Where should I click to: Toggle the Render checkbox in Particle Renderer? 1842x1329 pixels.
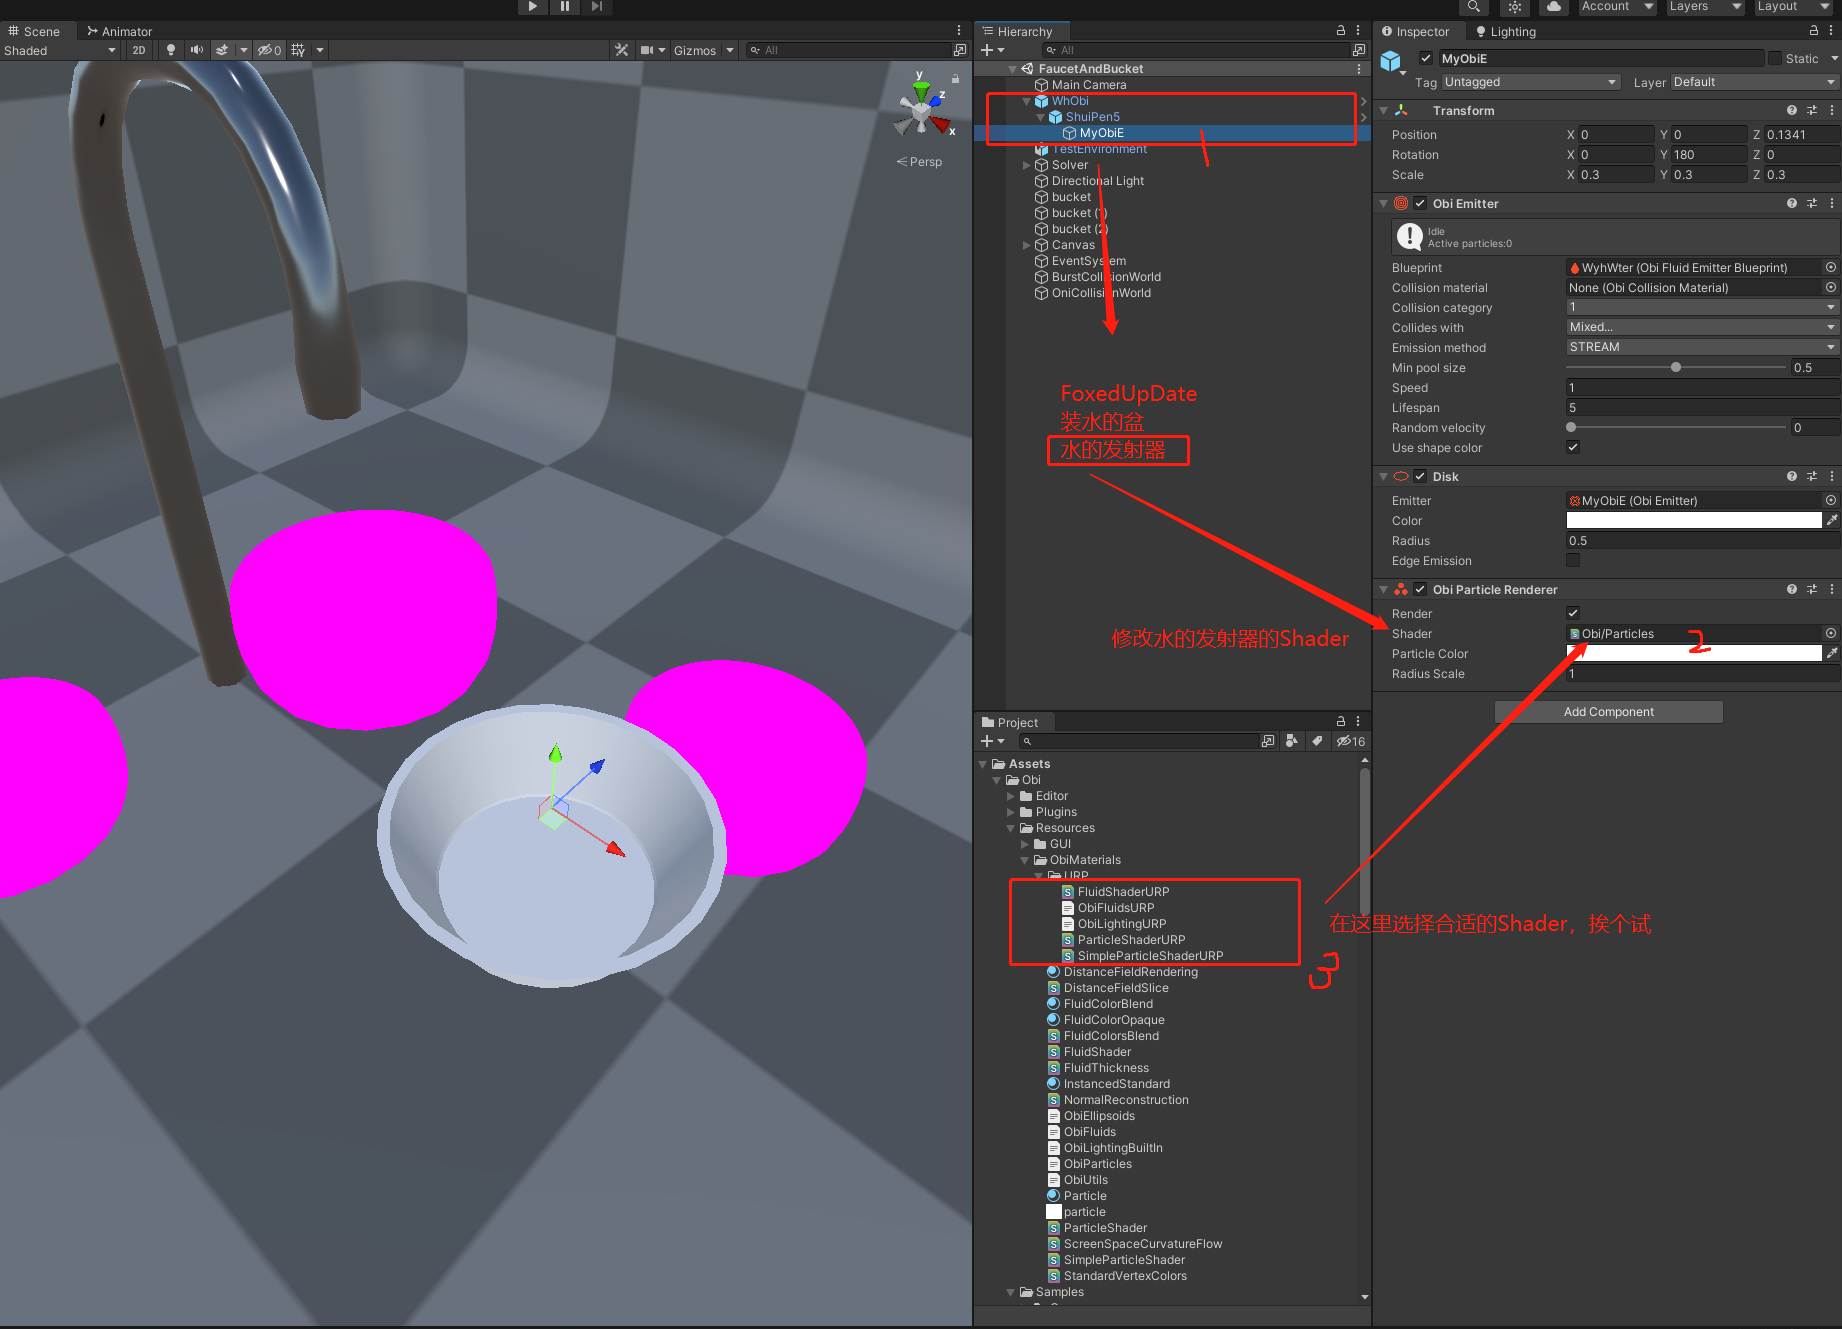(x=1573, y=613)
